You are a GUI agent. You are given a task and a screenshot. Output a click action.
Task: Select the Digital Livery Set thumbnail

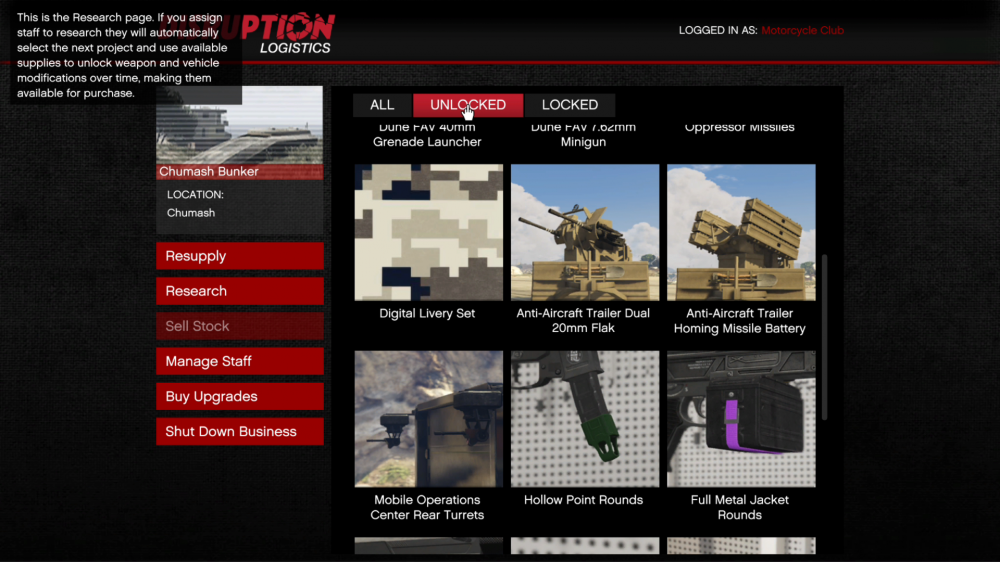[429, 232]
